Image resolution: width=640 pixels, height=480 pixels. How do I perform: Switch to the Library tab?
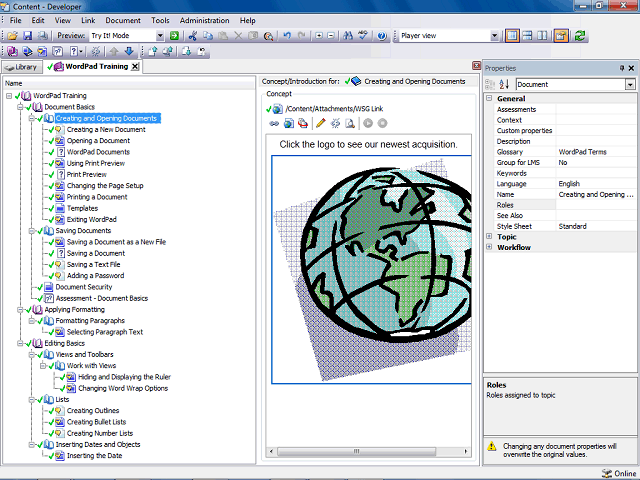(22, 67)
